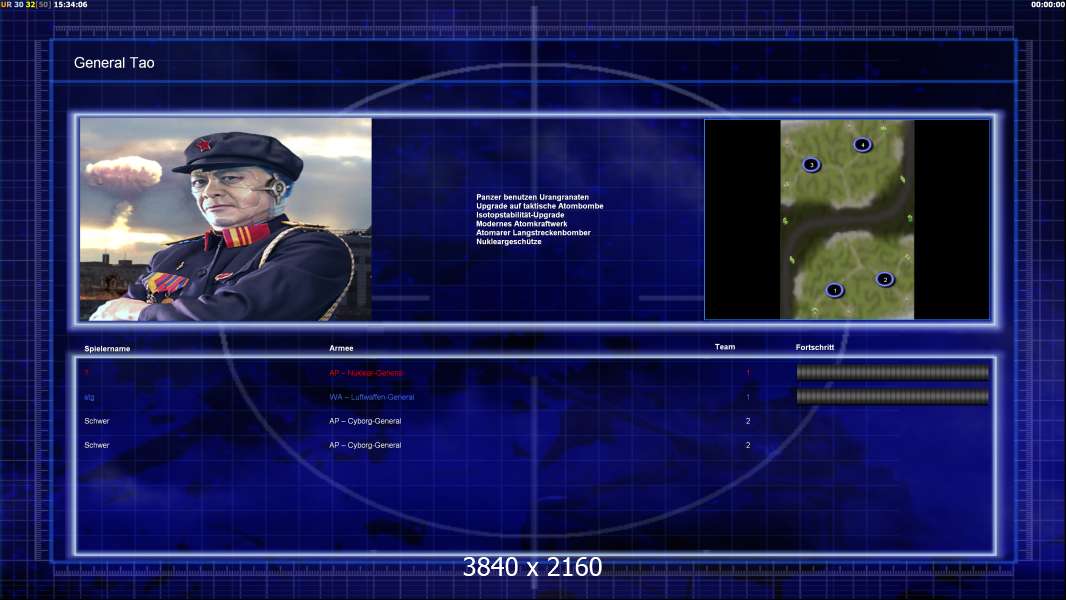
Task: Select start position marker 3 on the map
Action: pos(811,164)
